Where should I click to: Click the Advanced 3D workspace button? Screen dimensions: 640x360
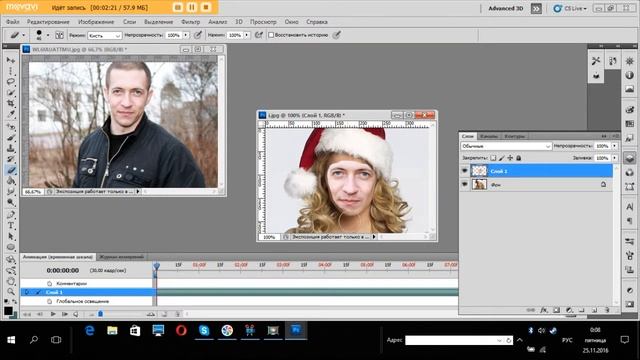[506, 9]
